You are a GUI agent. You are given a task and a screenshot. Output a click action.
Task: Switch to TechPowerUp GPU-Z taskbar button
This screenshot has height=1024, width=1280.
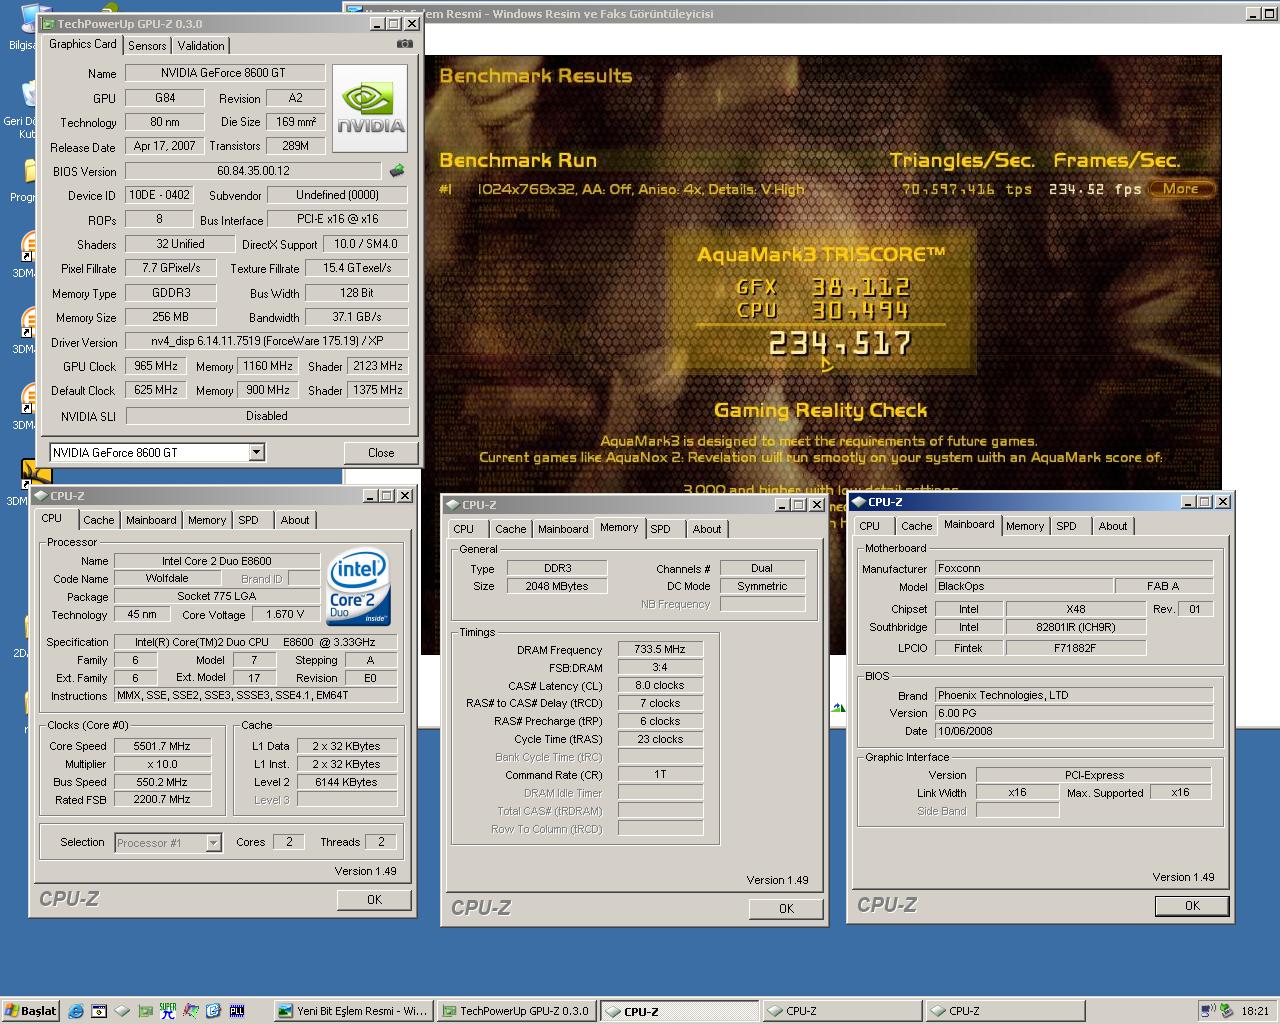pos(515,1011)
